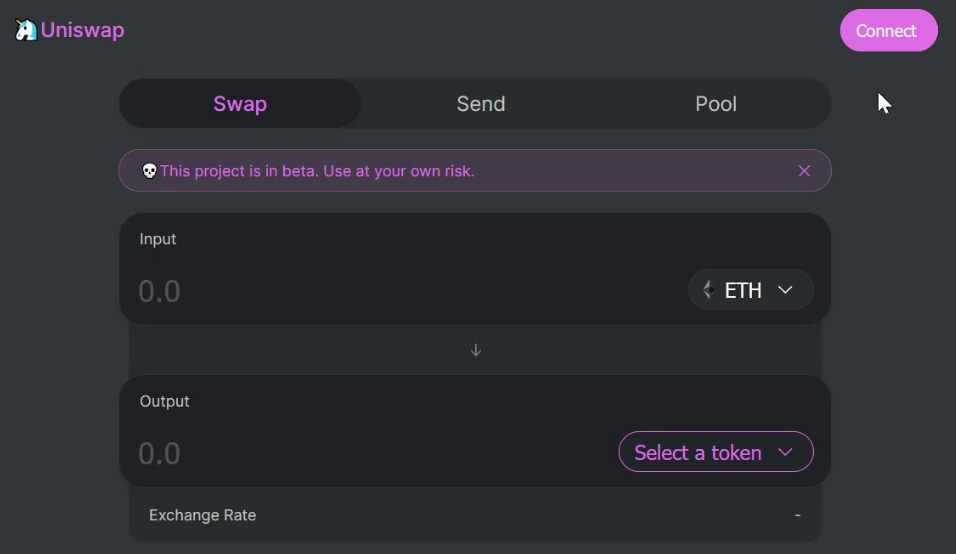Switch to the Pool tab
Viewport: 956px width, 554px height.
click(716, 104)
